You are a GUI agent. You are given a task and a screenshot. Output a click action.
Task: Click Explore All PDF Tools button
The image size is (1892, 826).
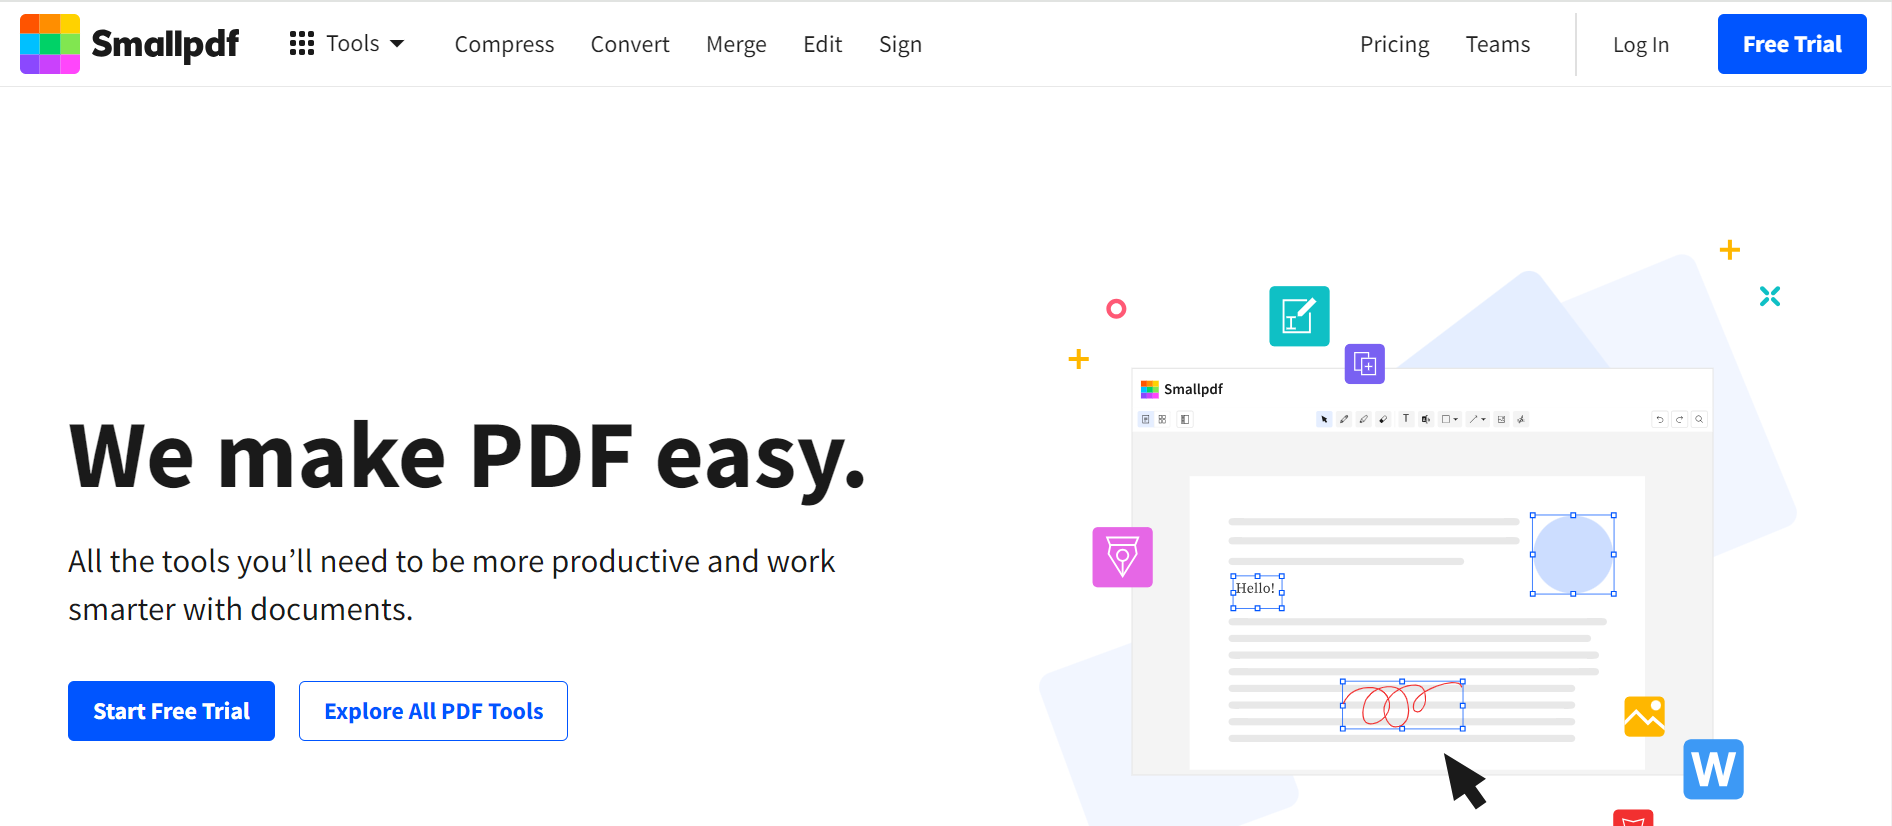(x=433, y=711)
